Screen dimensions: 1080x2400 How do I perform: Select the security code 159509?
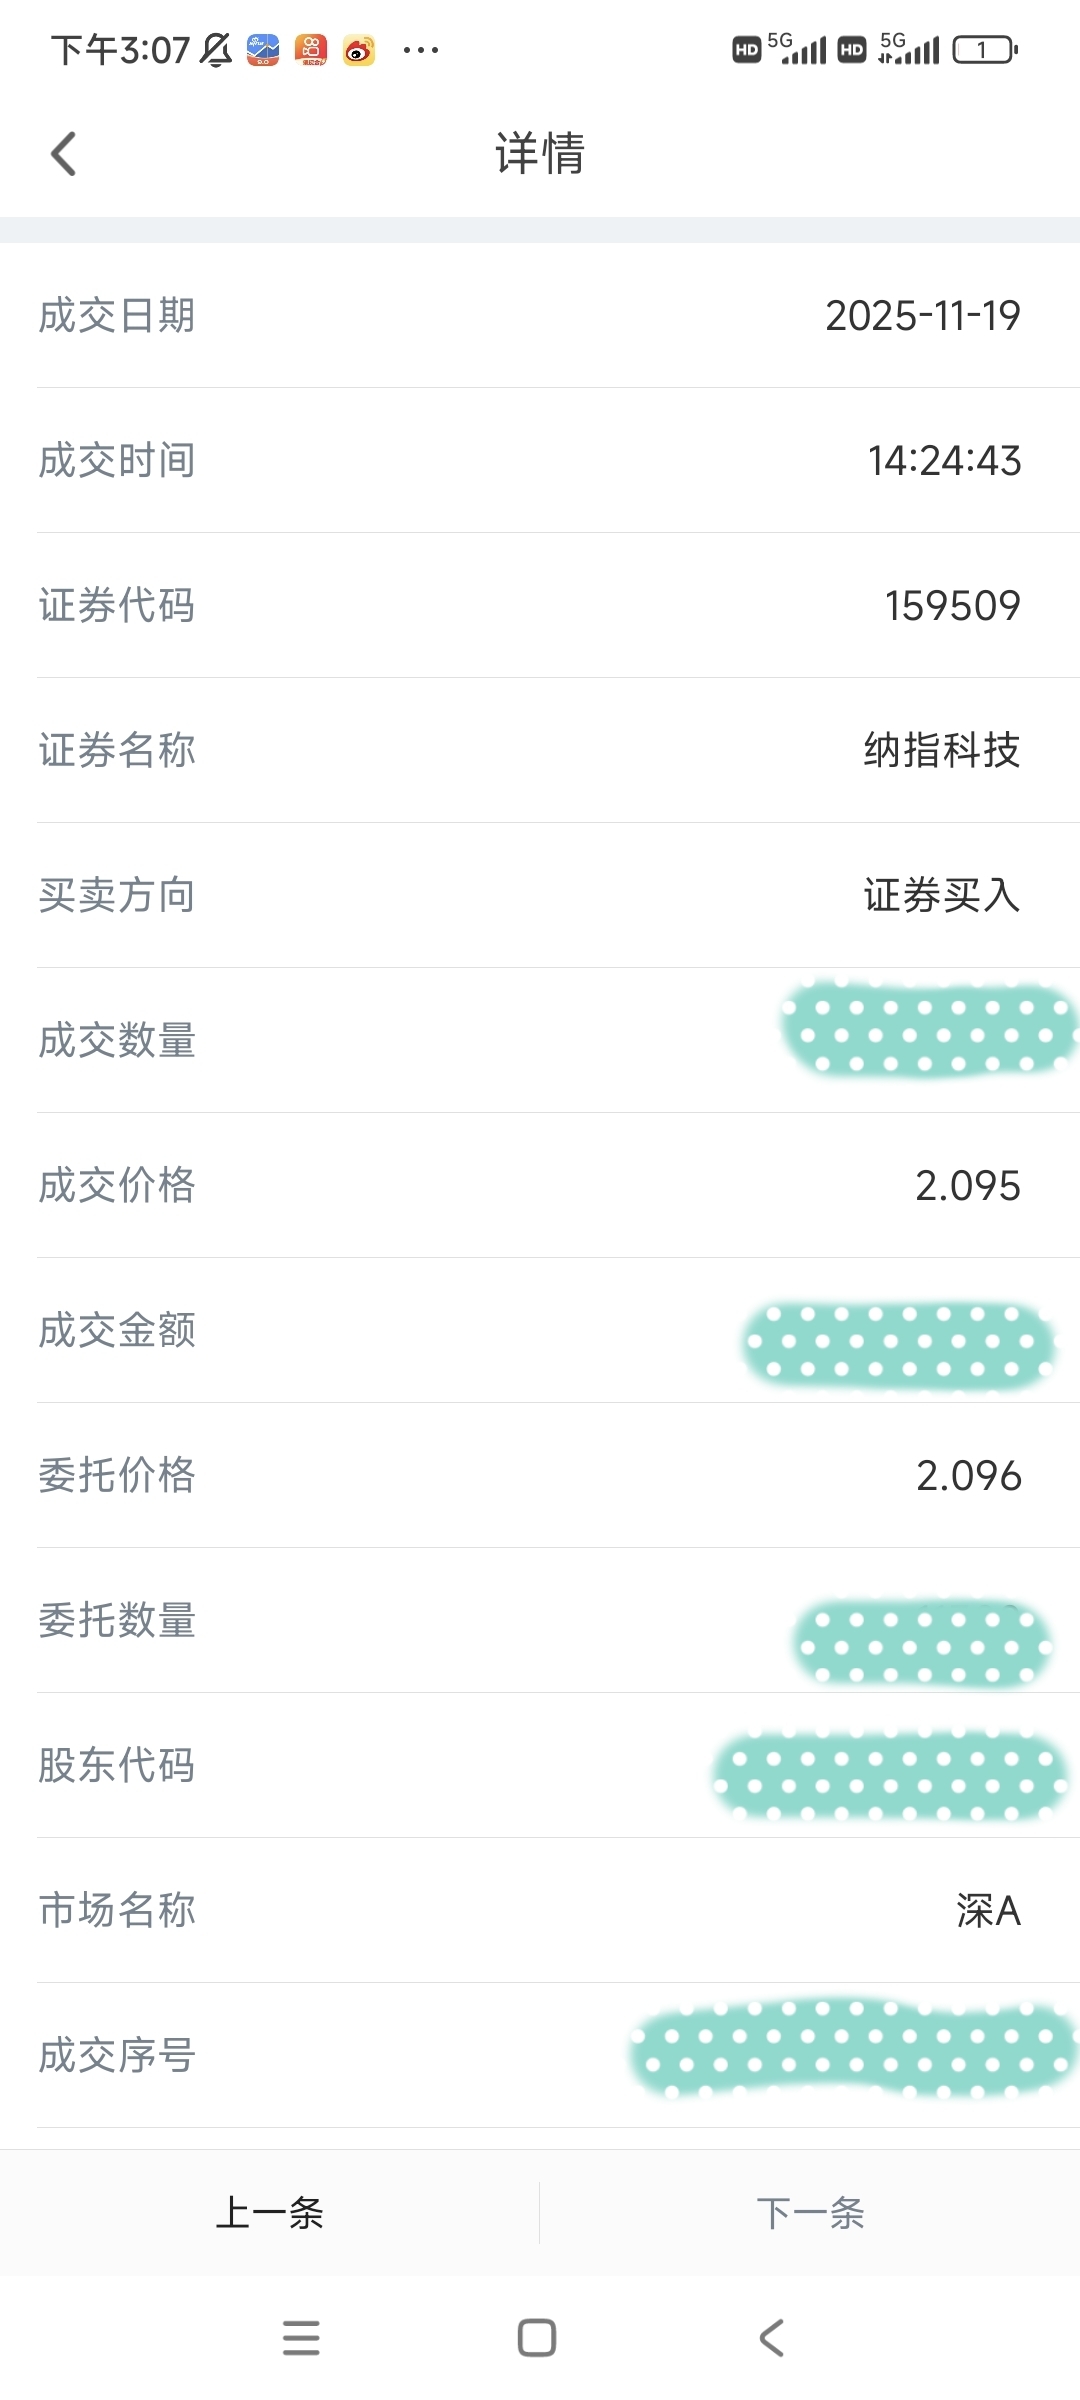(x=952, y=606)
